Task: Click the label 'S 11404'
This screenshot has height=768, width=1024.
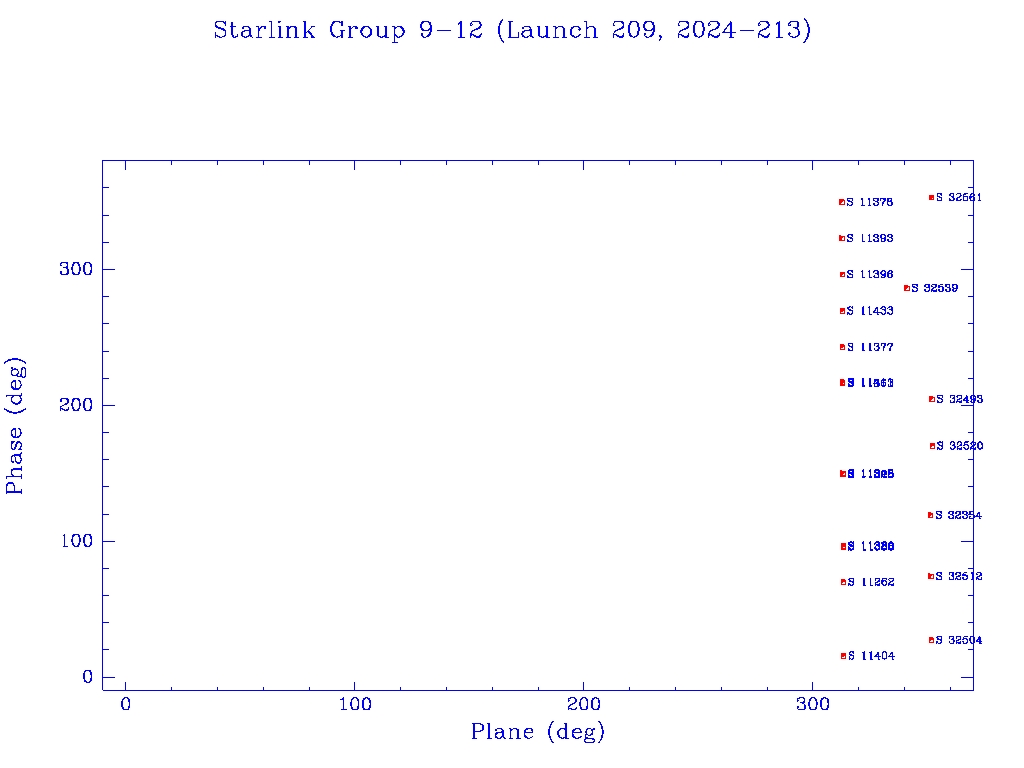Action: coord(871,656)
